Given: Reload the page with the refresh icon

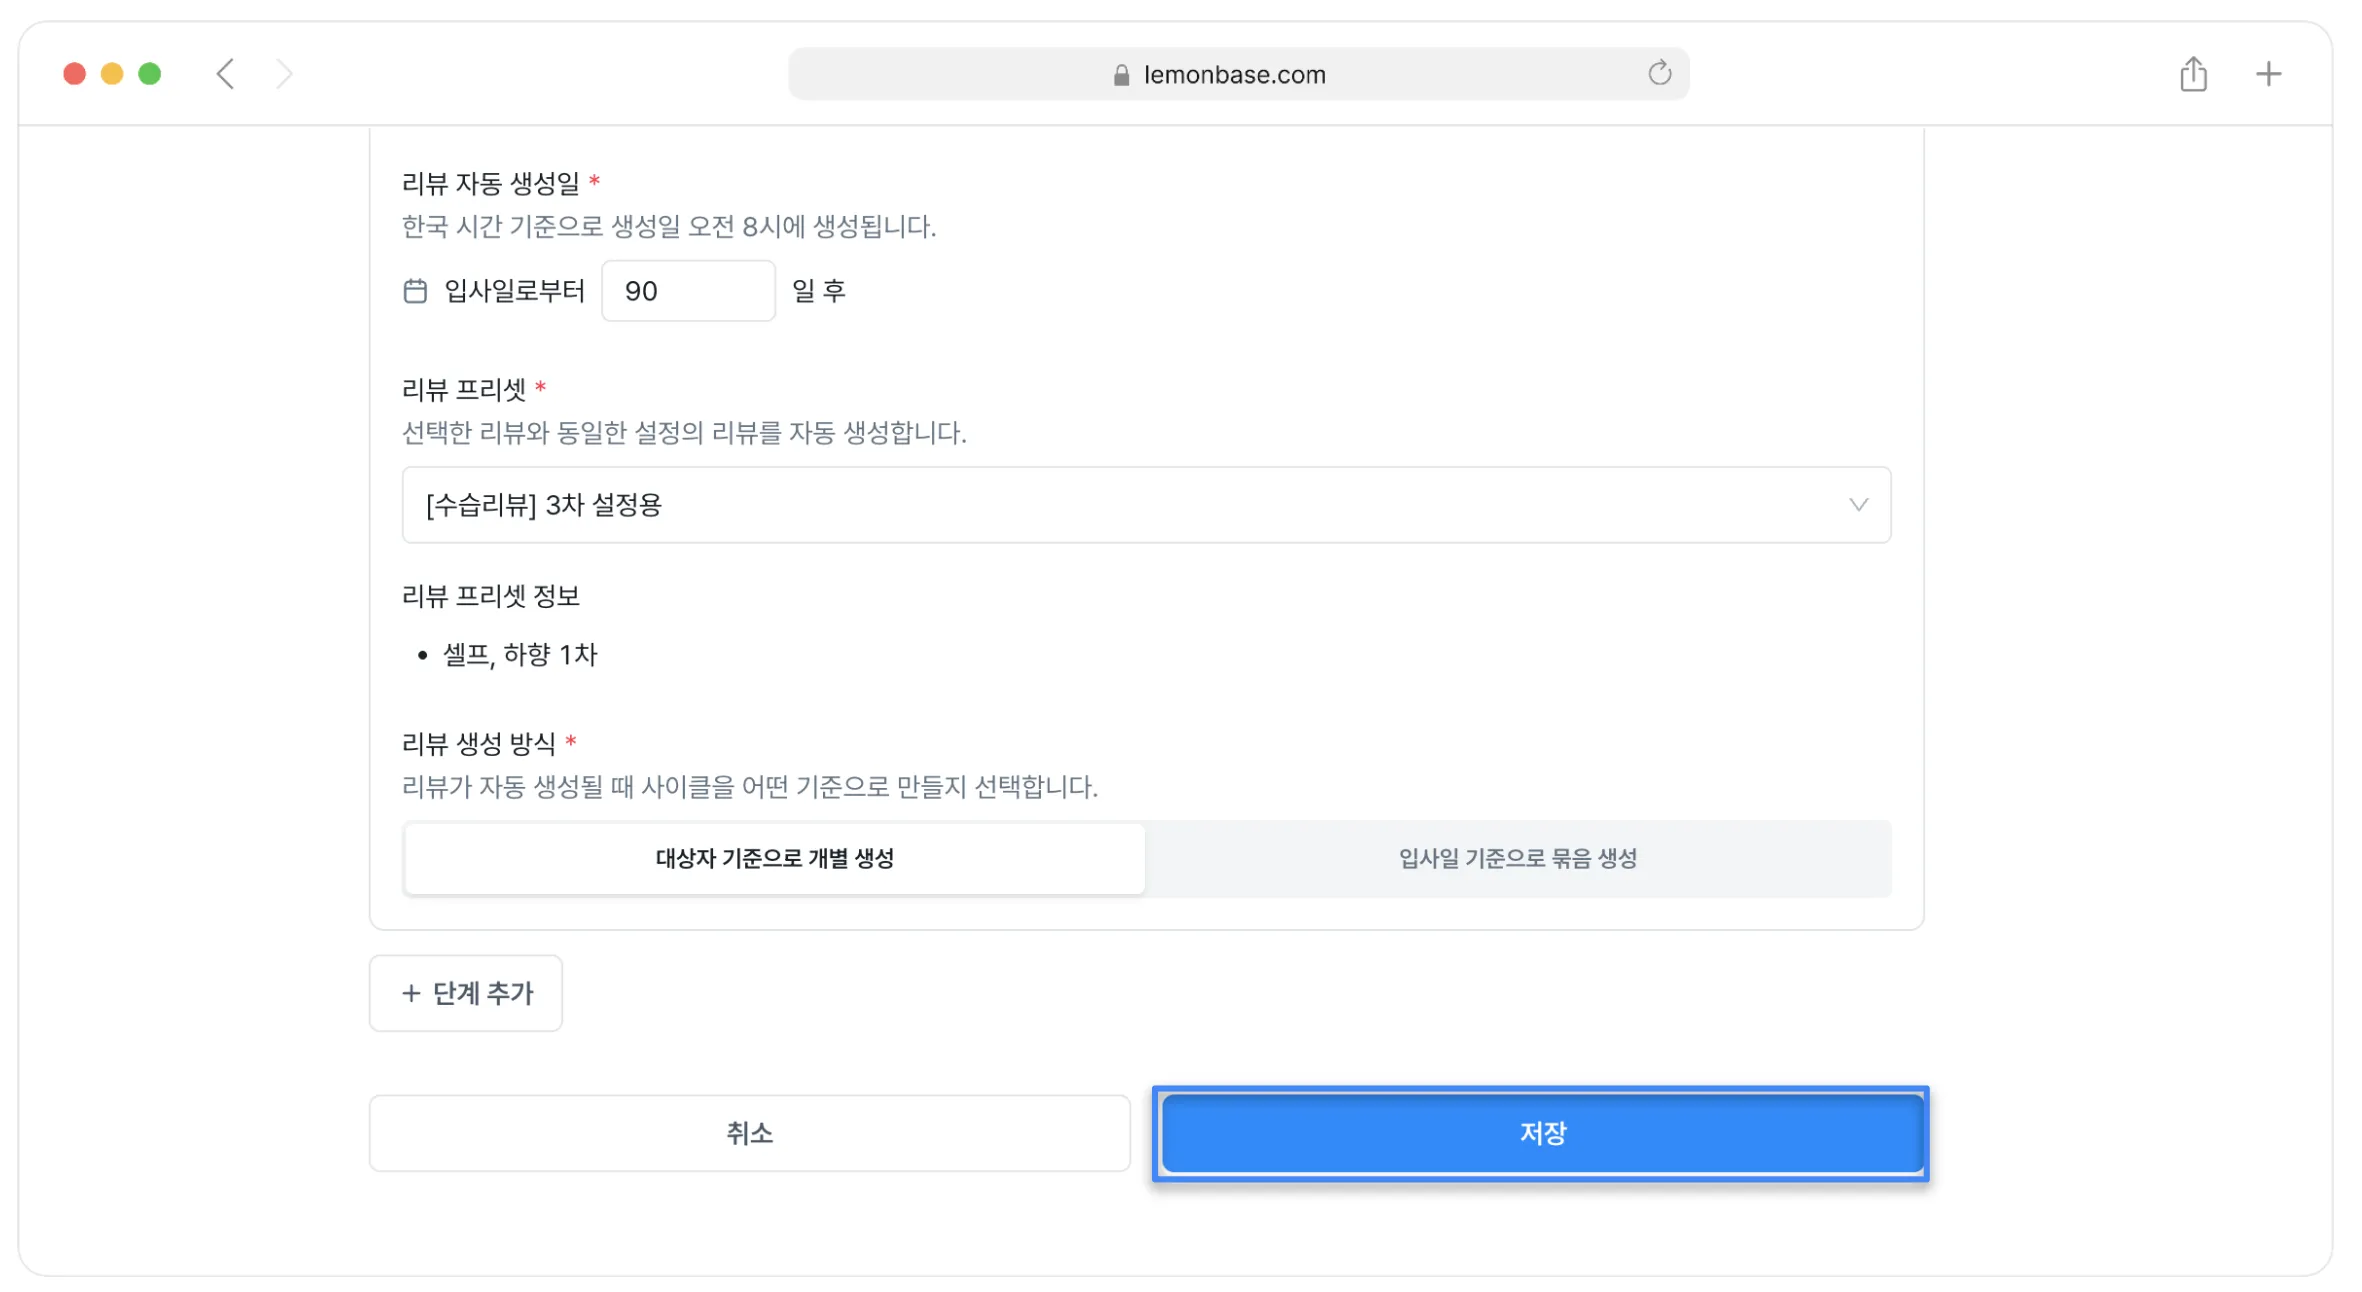Looking at the screenshot, I should [x=1659, y=73].
